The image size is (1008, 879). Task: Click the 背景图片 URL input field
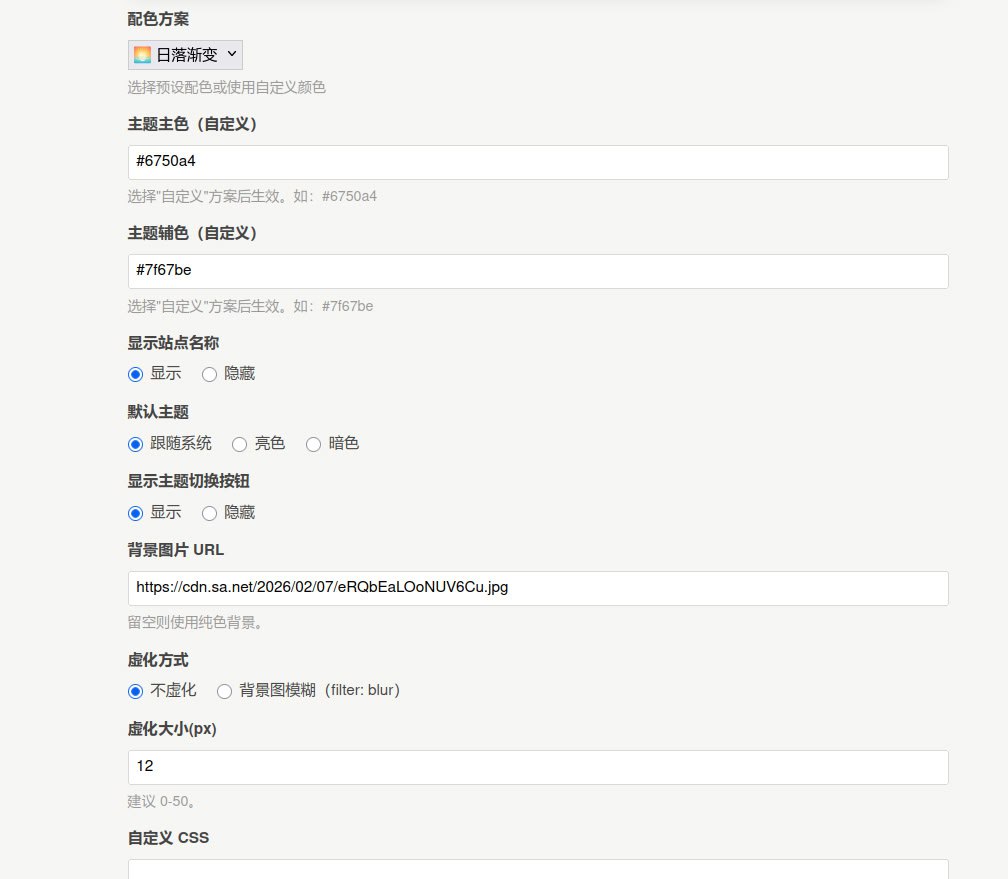(538, 588)
